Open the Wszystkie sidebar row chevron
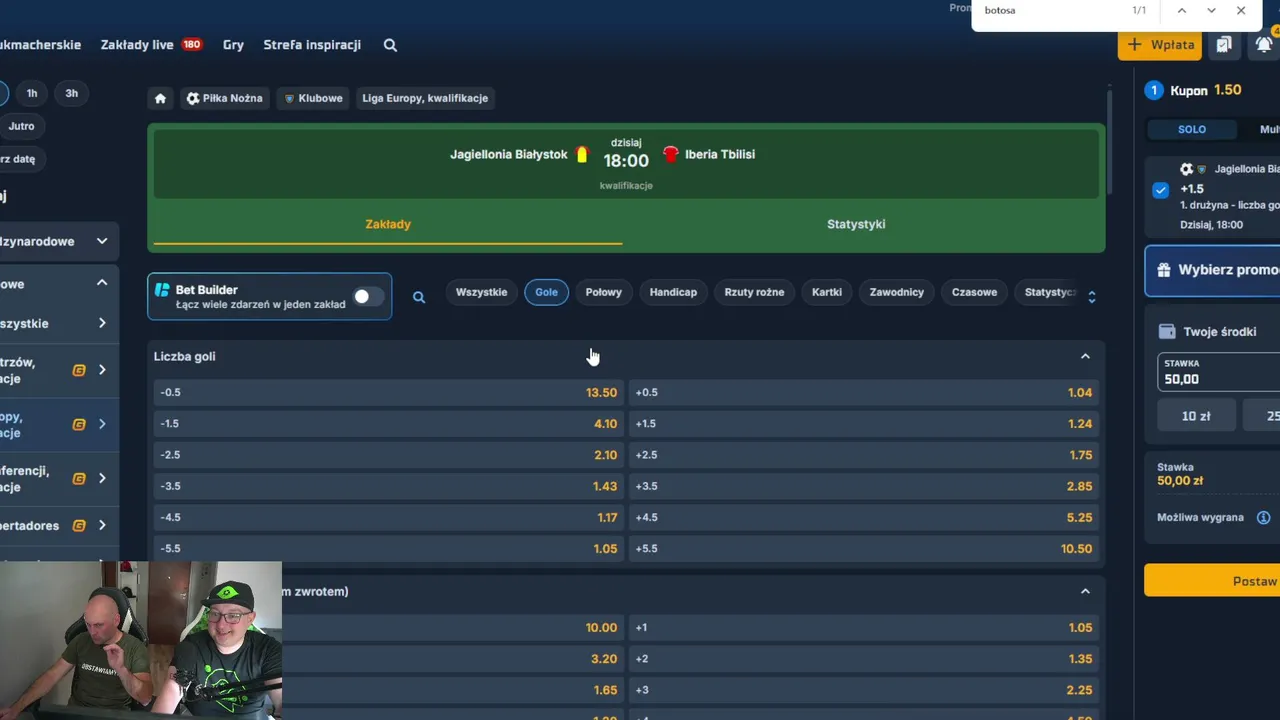Image resolution: width=1280 pixels, height=720 pixels. (102, 323)
